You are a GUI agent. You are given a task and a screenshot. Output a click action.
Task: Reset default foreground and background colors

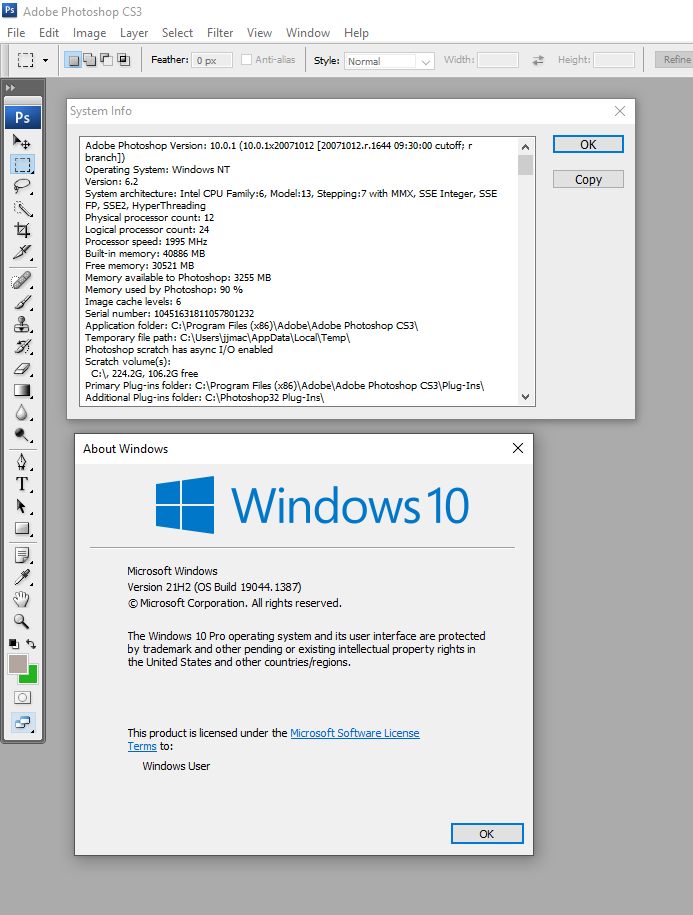pyautogui.click(x=14, y=644)
